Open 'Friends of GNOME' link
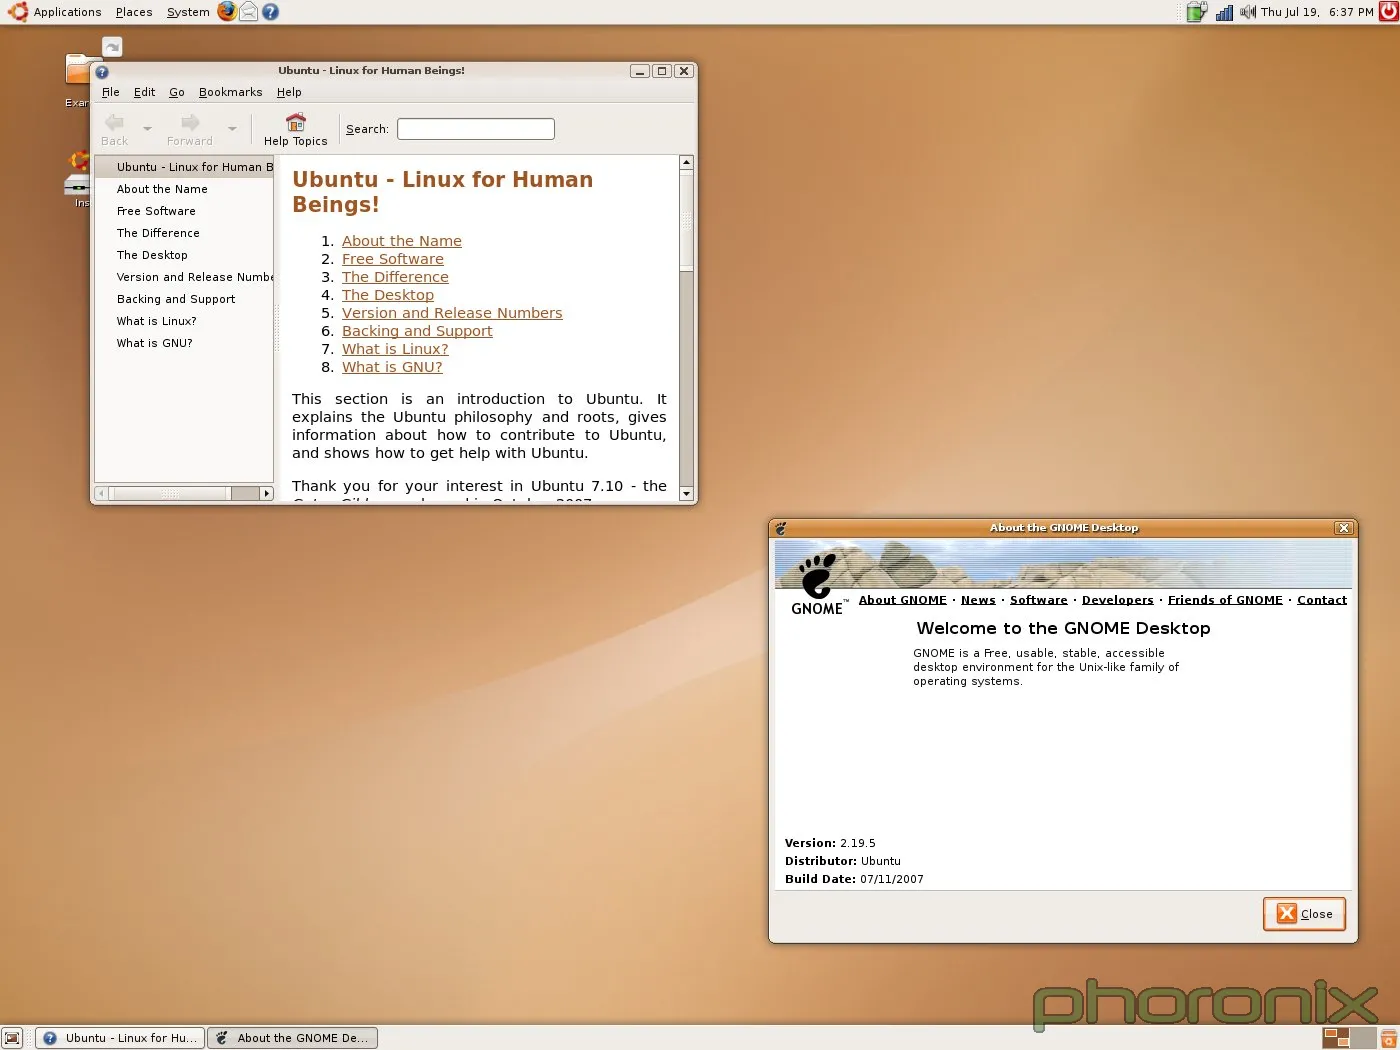The height and width of the screenshot is (1050, 1400). pyautogui.click(x=1225, y=600)
